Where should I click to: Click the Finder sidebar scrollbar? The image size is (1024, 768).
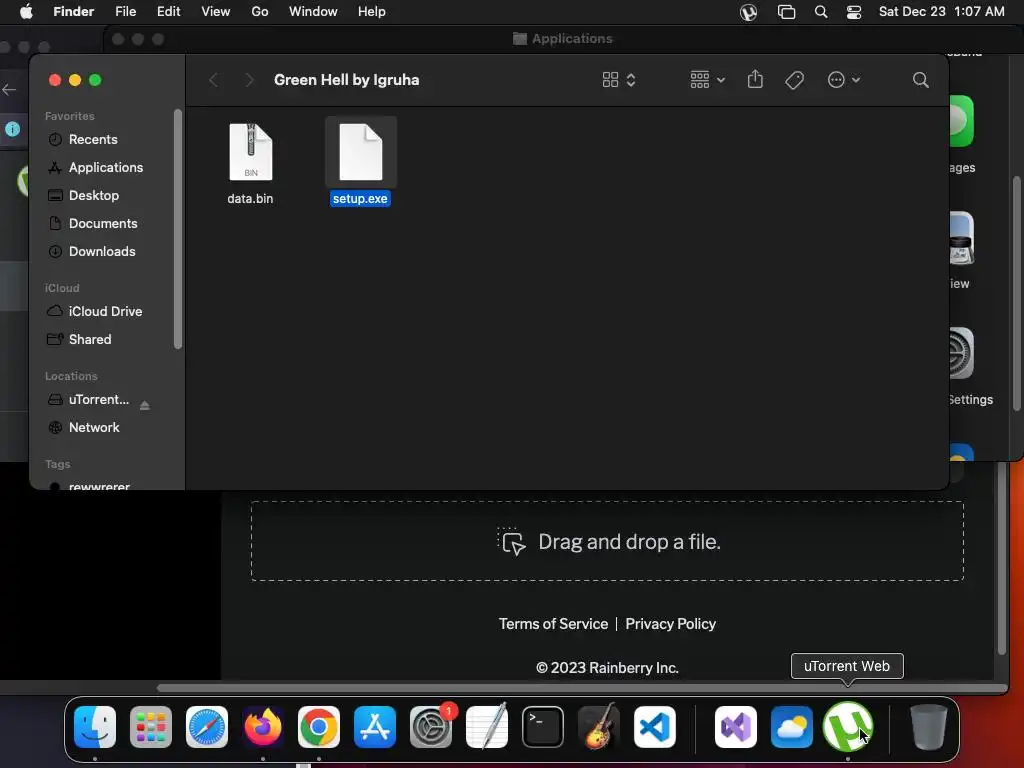click(178, 229)
